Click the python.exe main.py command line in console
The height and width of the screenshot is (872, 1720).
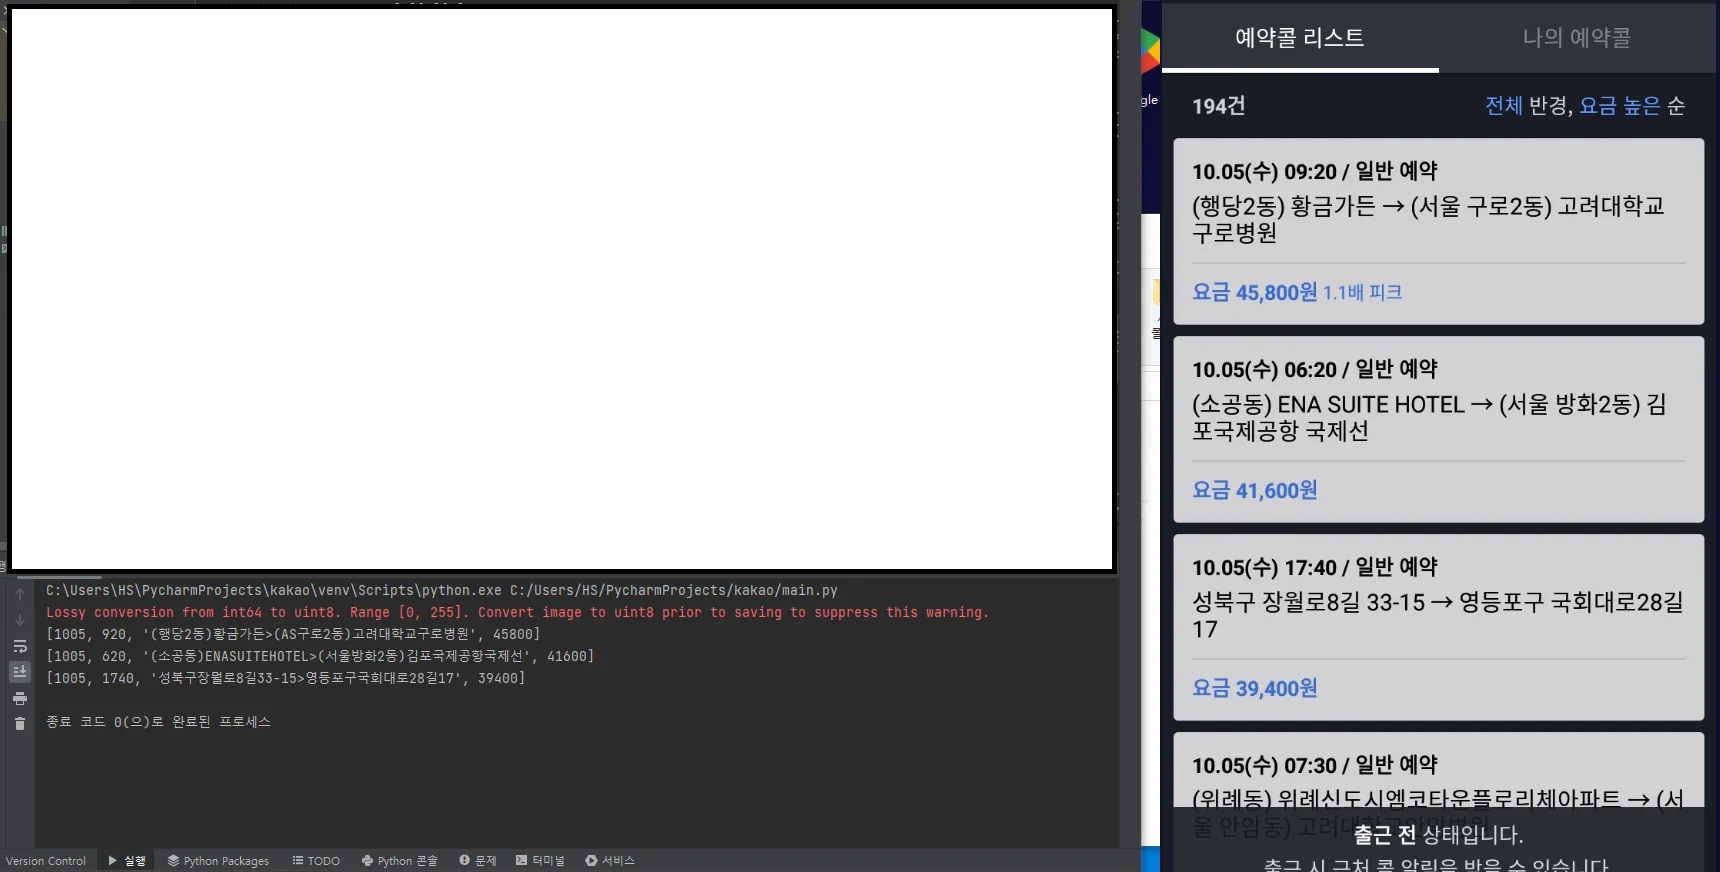442,591
